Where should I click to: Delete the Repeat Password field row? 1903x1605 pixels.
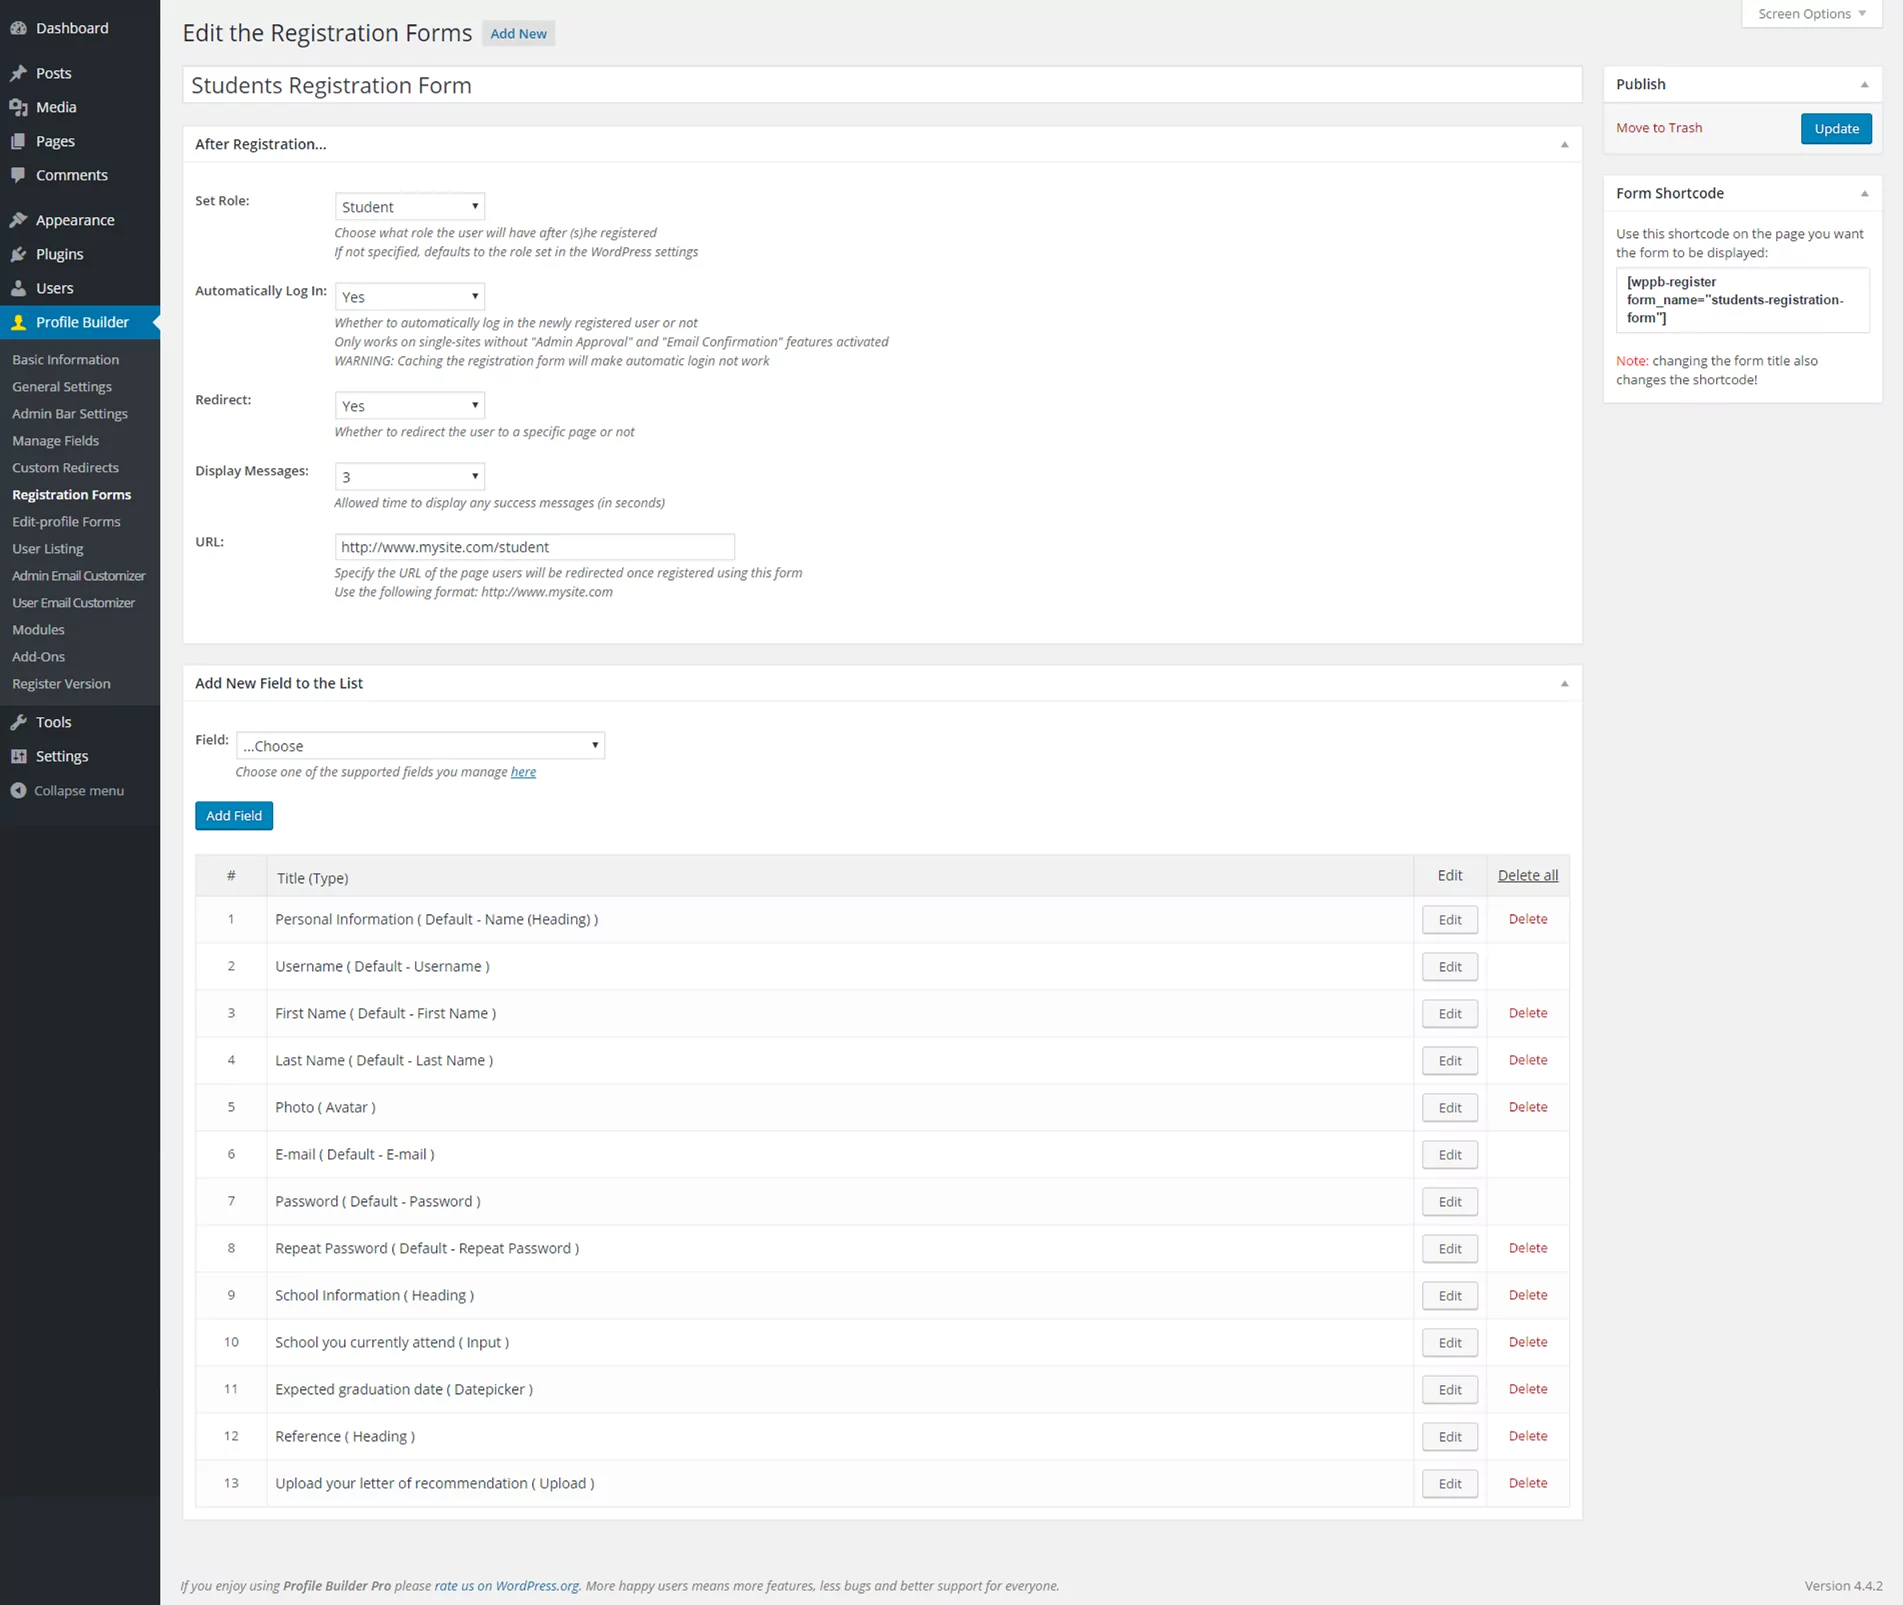pos(1527,1248)
